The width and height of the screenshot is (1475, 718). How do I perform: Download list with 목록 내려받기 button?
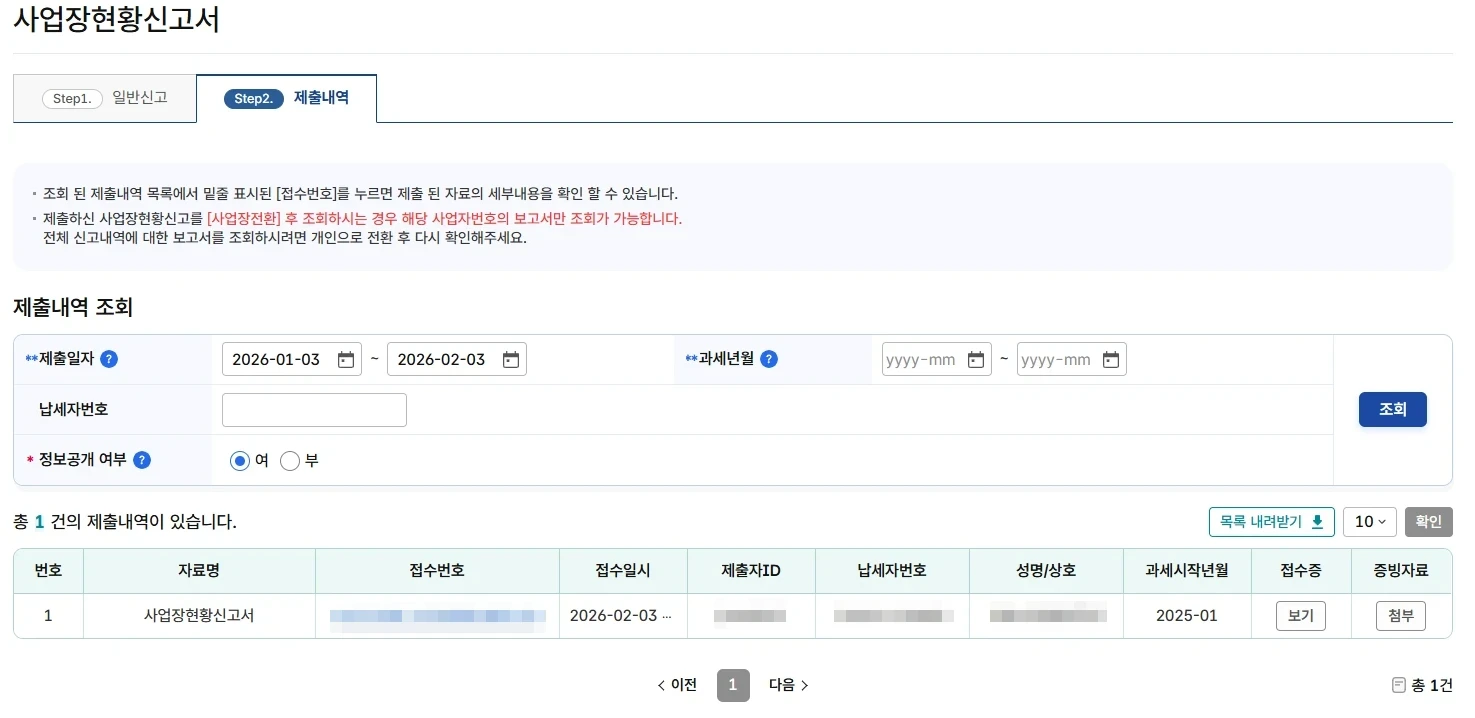click(x=1271, y=522)
